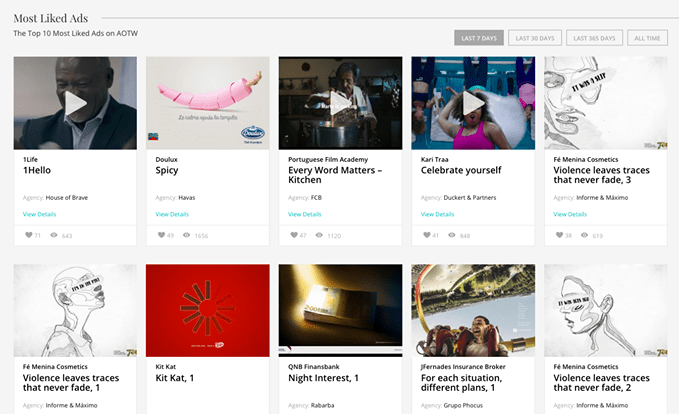Click the Kit Kat brand name above title

tap(166, 367)
